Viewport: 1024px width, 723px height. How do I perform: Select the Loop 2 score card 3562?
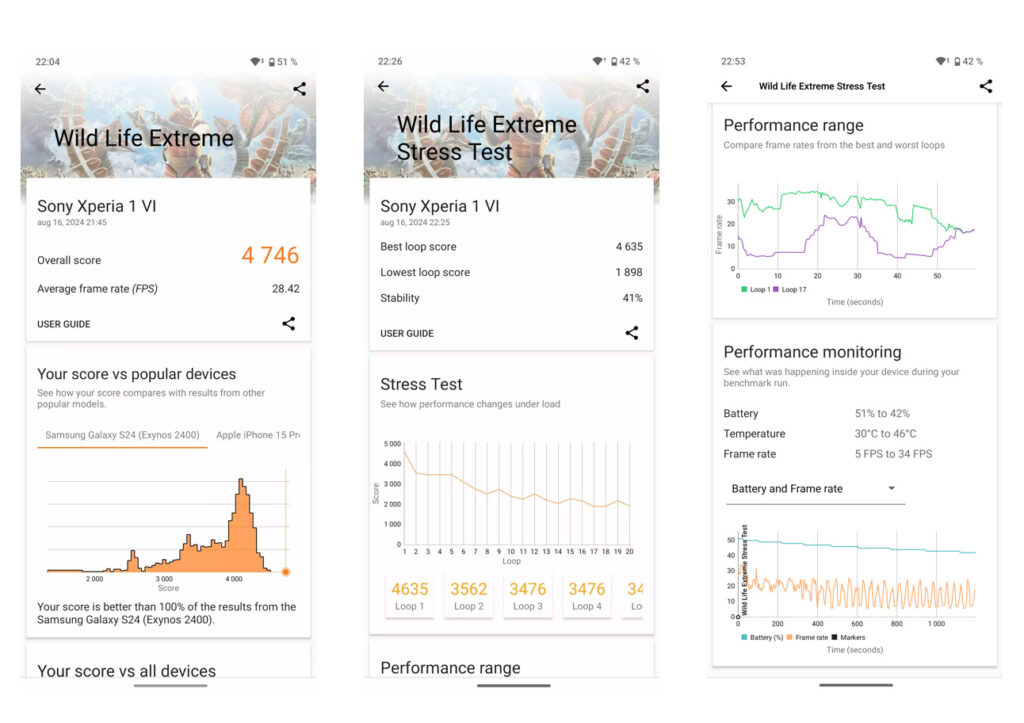point(468,596)
